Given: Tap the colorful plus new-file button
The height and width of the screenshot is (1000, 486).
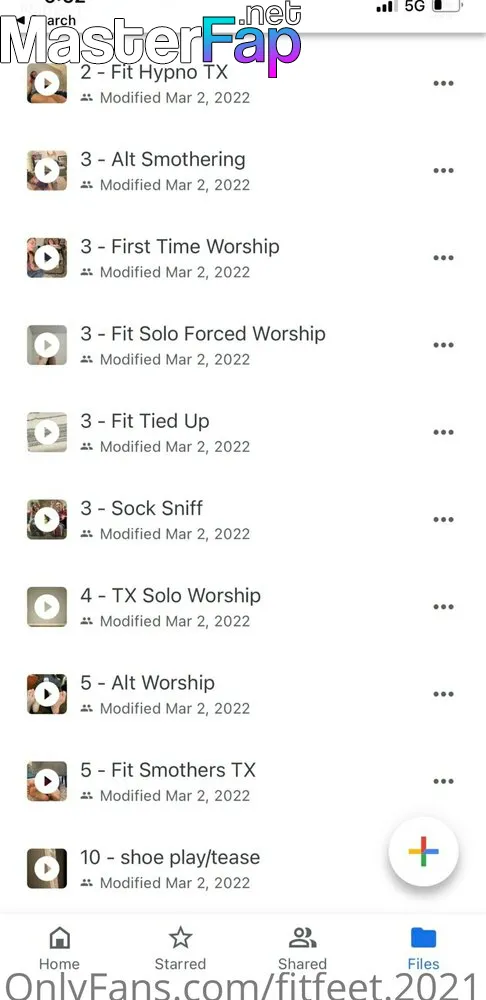Looking at the screenshot, I should [x=423, y=852].
